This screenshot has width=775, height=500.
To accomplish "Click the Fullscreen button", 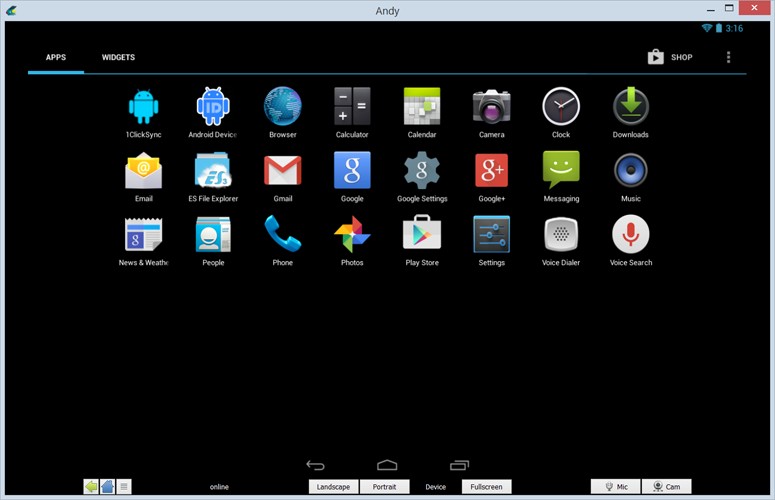I will (486, 487).
